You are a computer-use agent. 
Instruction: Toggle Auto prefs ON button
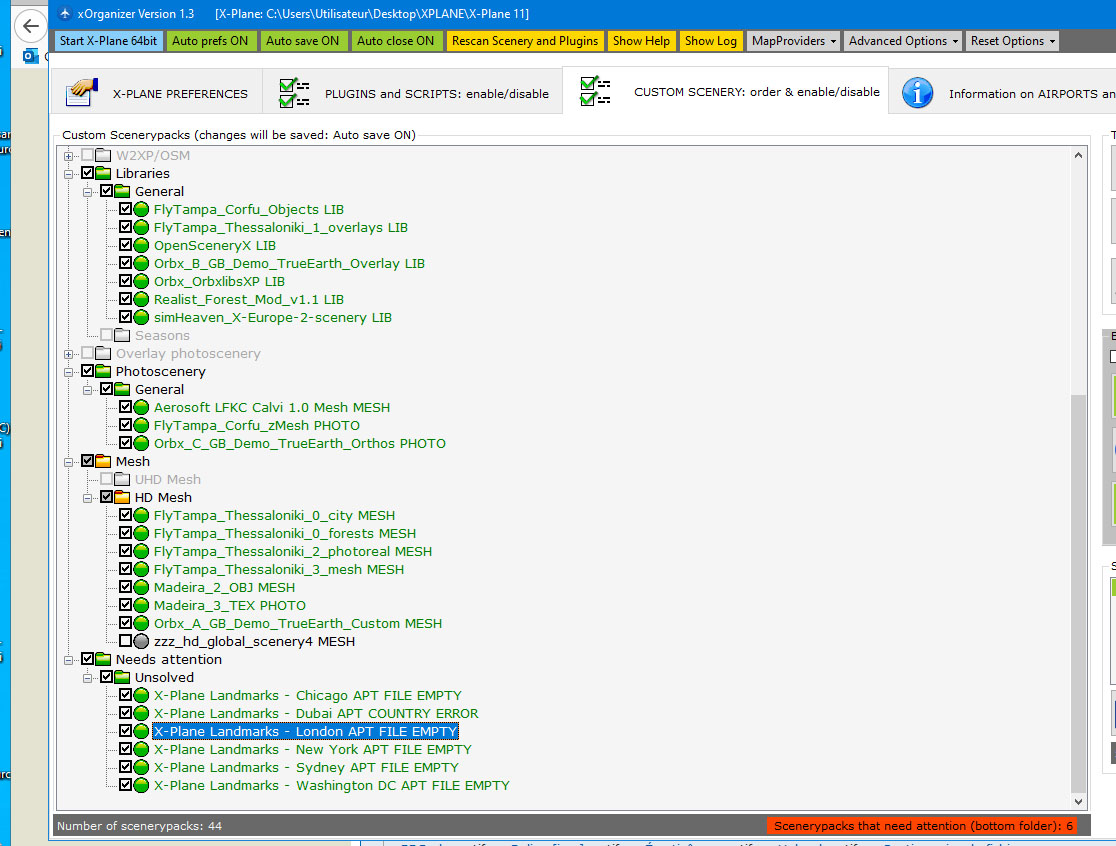click(210, 41)
